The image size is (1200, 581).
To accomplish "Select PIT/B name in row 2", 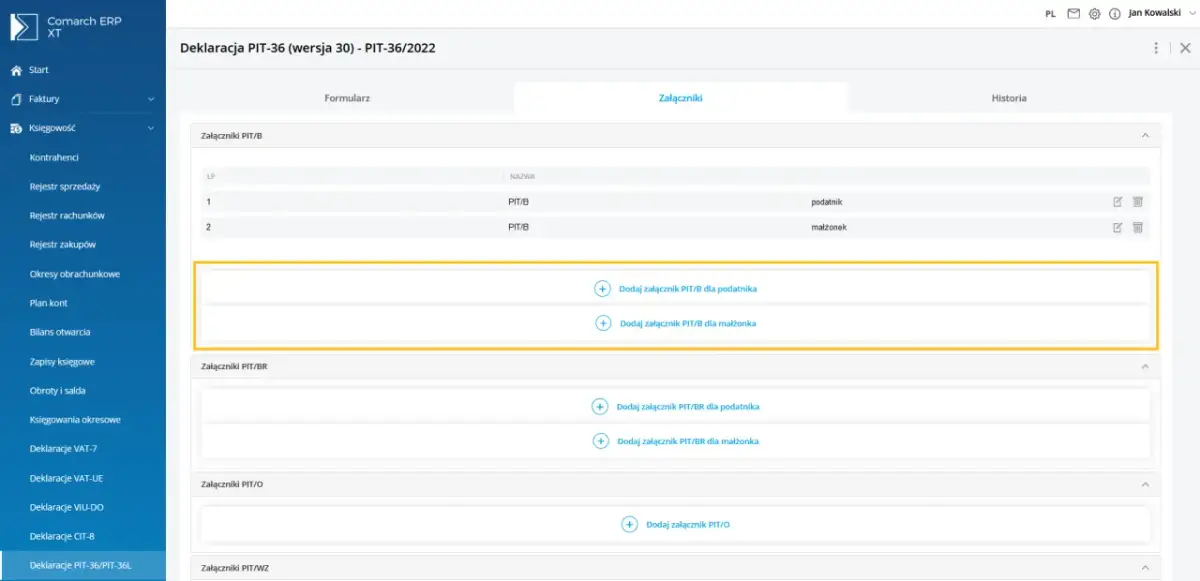I will point(518,227).
